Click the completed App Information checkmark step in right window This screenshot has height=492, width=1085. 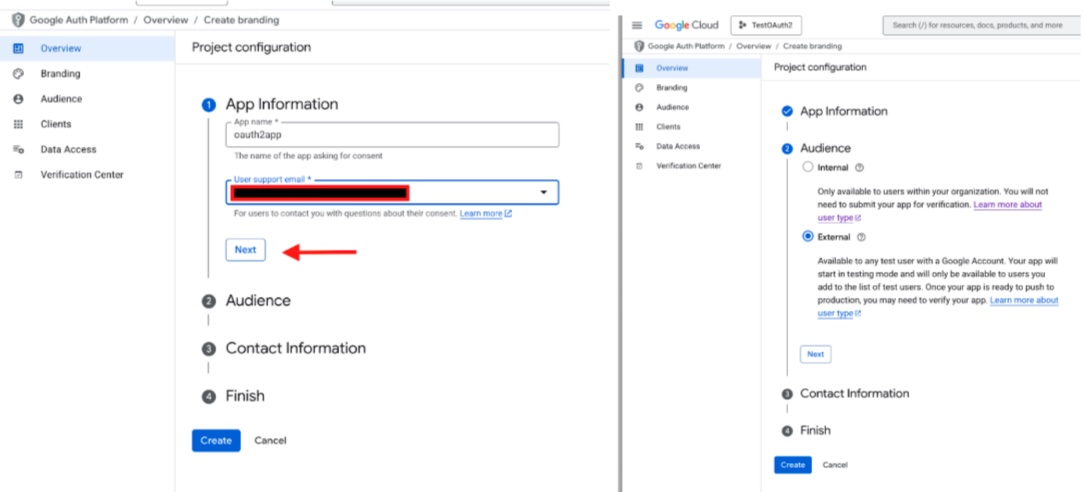pyautogui.click(x=787, y=111)
